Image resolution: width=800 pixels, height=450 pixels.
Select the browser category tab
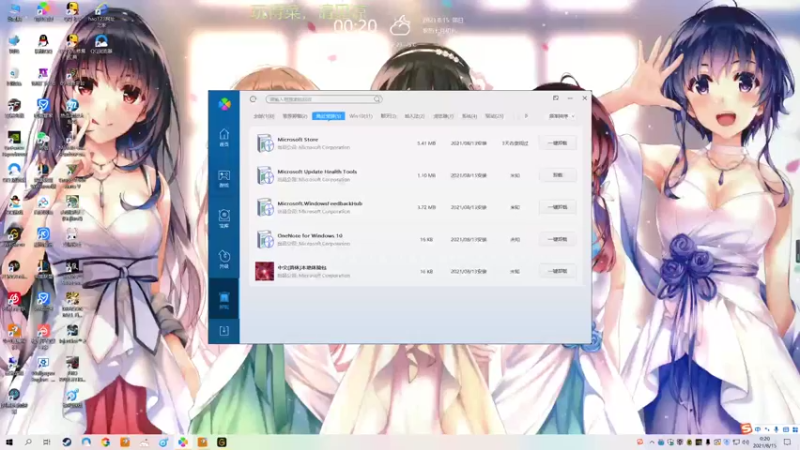[x=443, y=116]
